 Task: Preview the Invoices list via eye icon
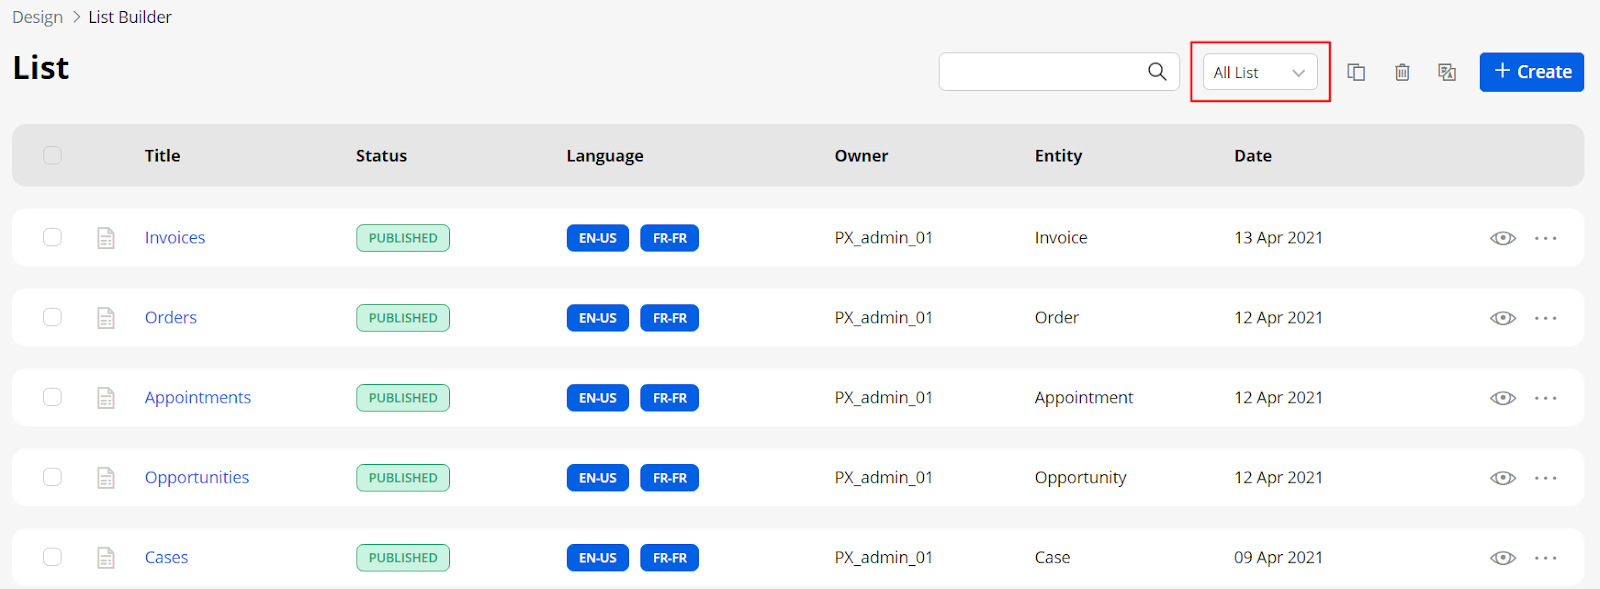coord(1502,238)
